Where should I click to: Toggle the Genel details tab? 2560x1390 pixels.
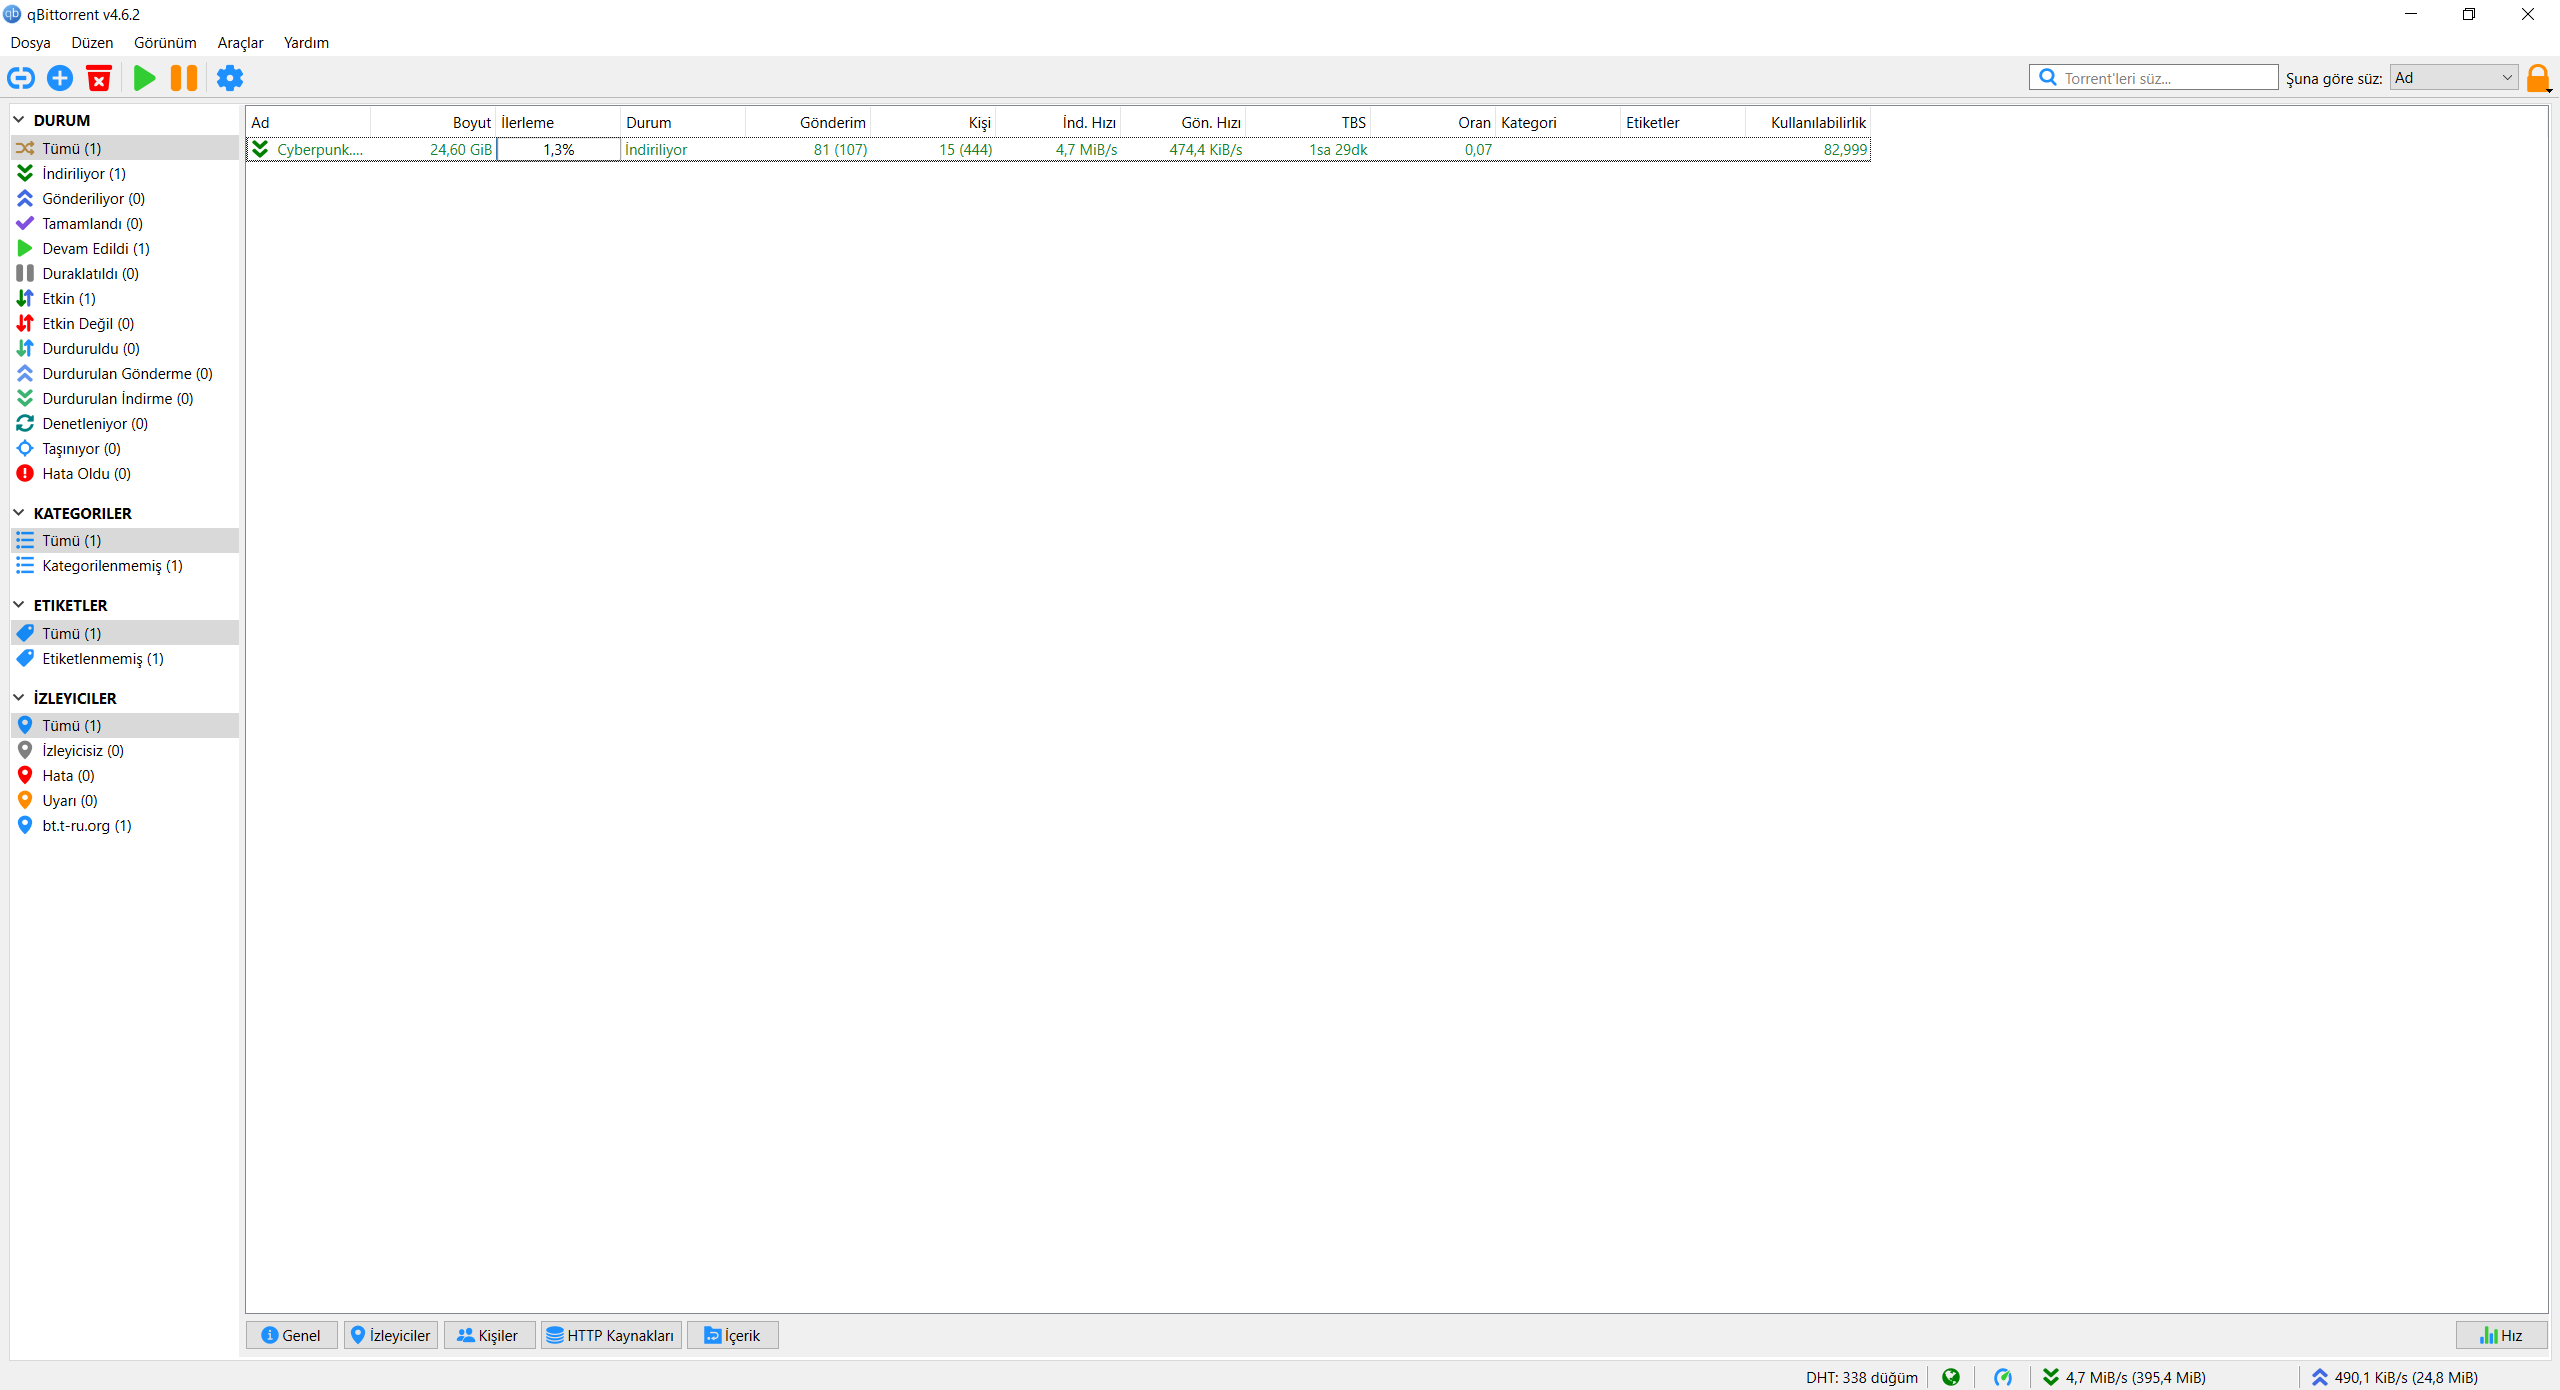(x=291, y=1335)
